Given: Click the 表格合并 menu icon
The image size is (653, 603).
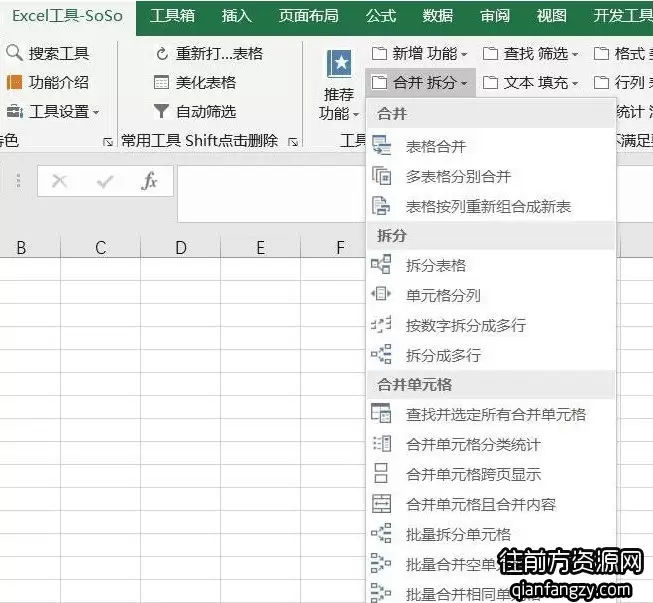Looking at the screenshot, I should coord(381,146).
